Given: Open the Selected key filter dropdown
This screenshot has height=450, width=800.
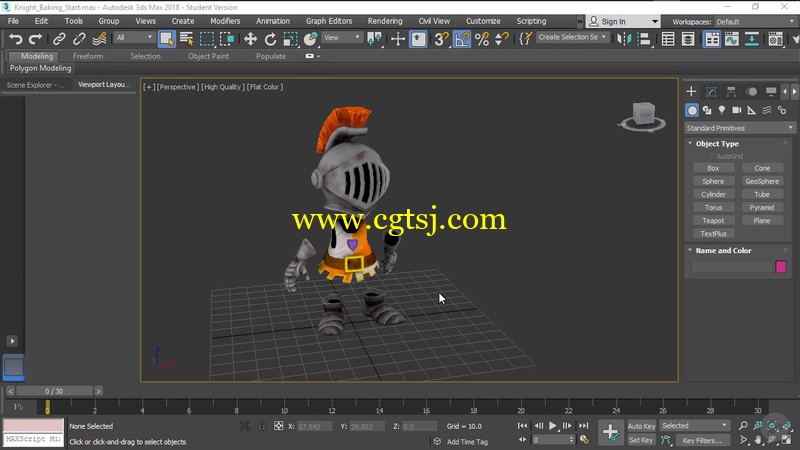Looking at the screenshot, I should [694, 426].
